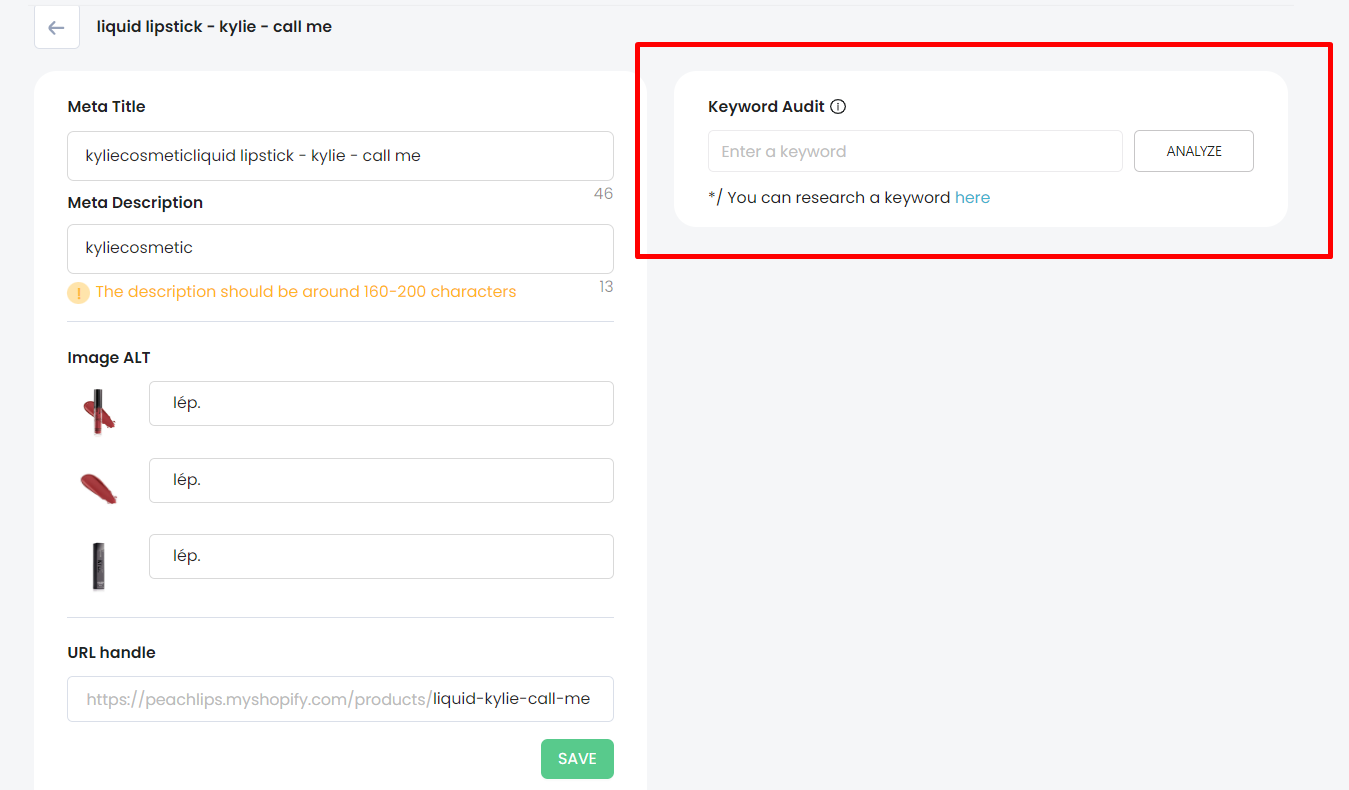Open the black lipstick box thumbnail

(x=99, y=566)
